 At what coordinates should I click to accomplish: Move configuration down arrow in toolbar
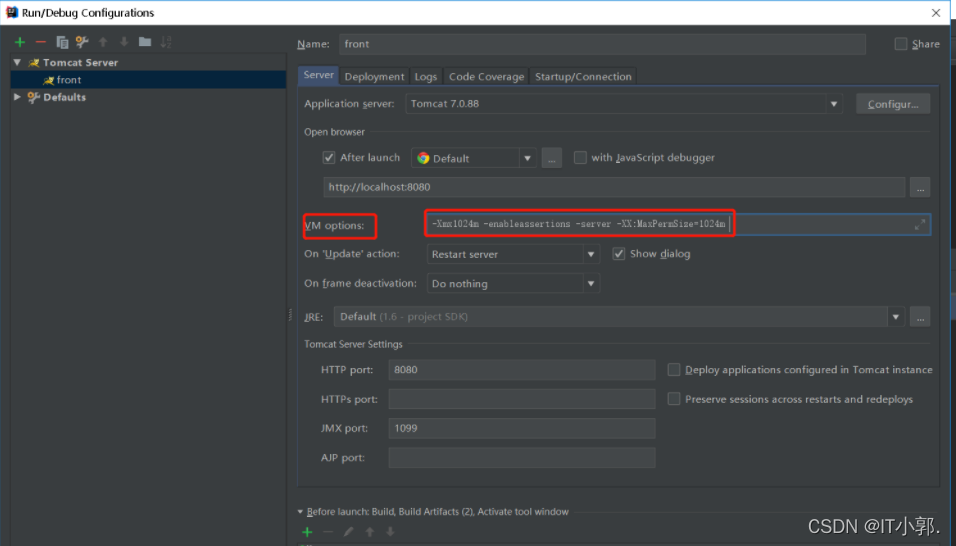click(x=124, y=42)
